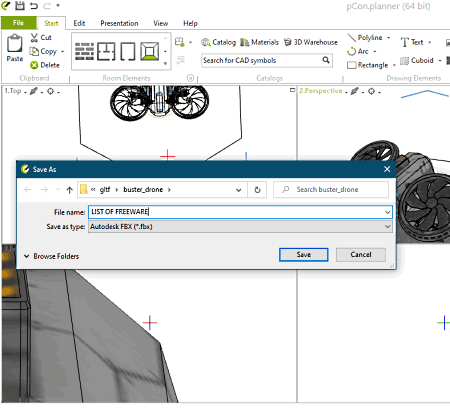
Task: Select the Rectangle drawing tool
Action: 368,65
